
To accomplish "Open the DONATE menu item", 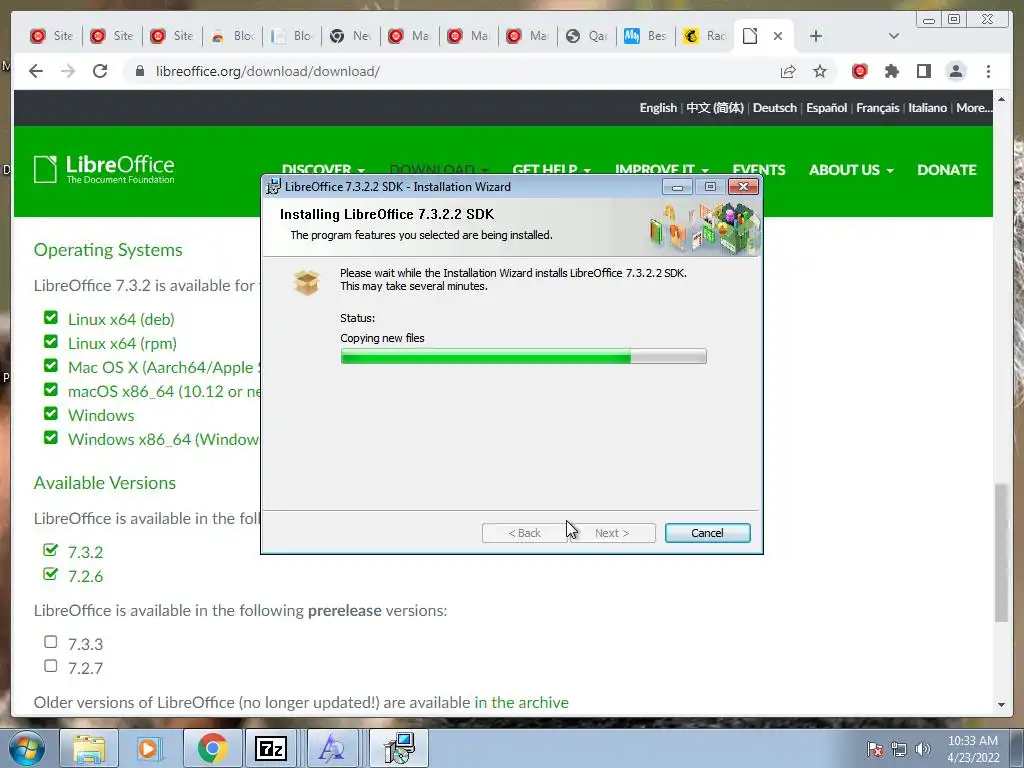I will 946,170.
